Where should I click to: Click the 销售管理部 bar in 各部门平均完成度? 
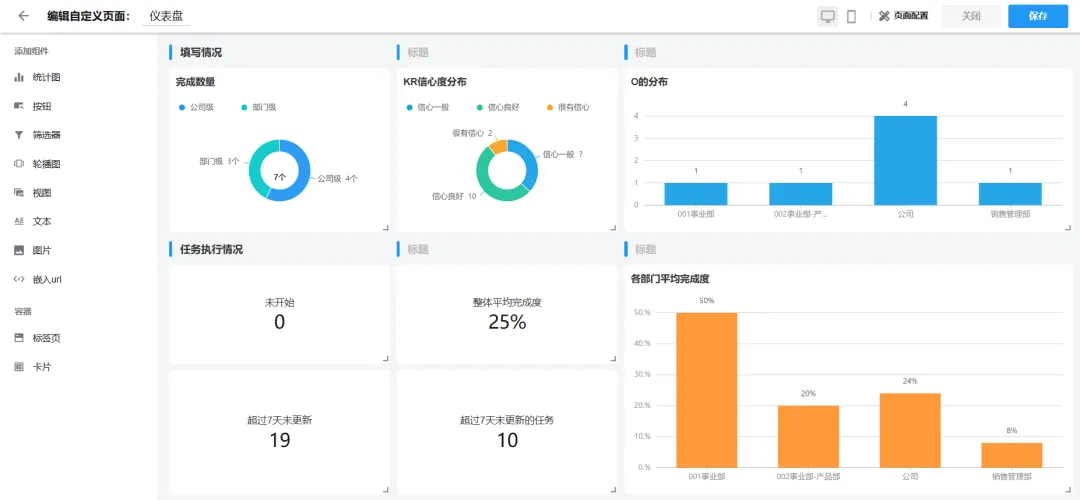tap(1012, 455)
